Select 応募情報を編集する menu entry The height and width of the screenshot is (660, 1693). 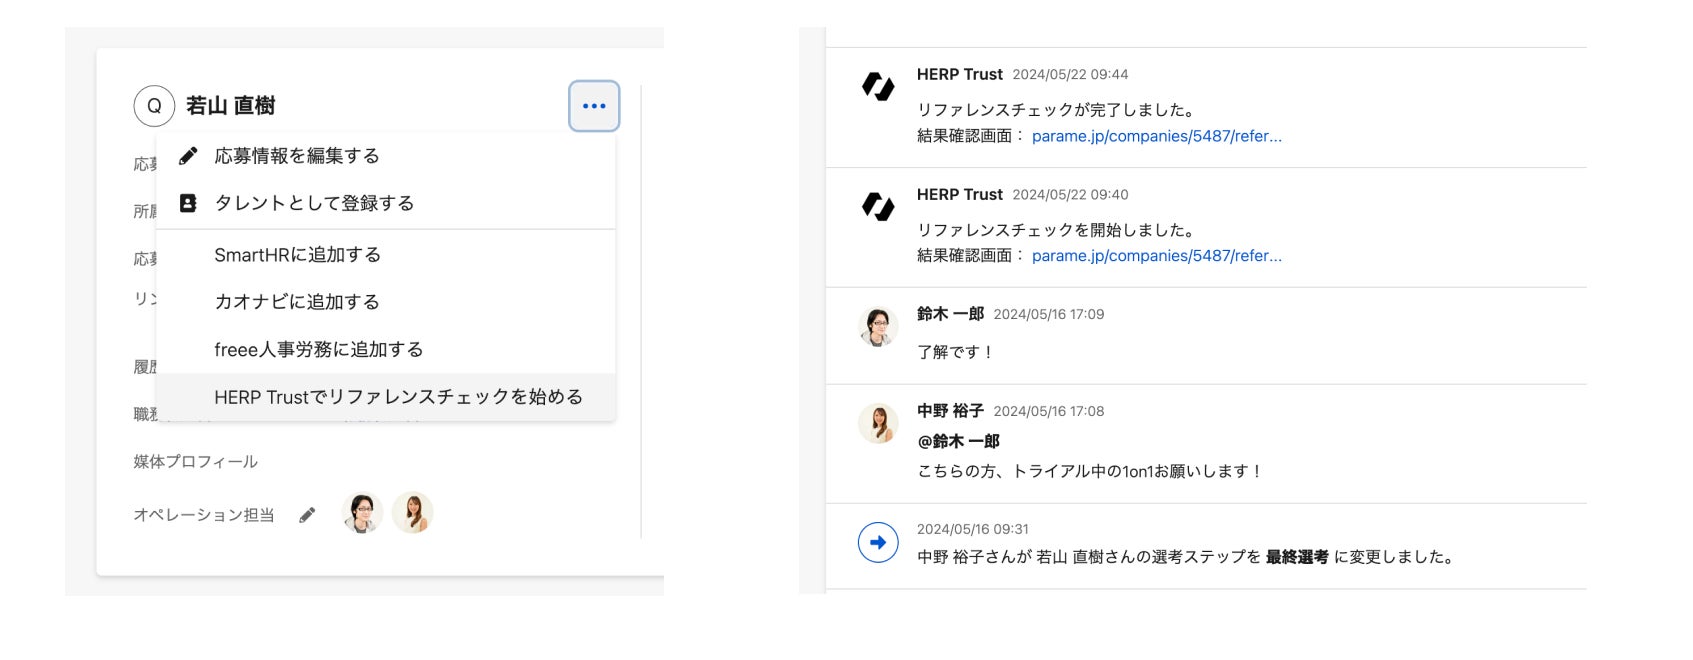coord(386,156)
